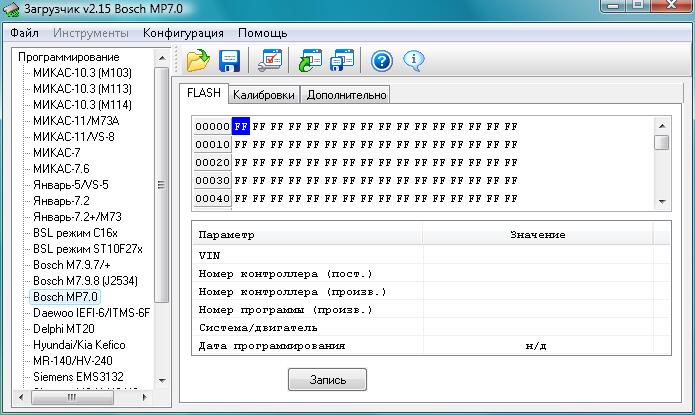The height and width of the screenshot is (415, 695).
Task: Select МИКАС-11/VS-8 in tree
Action: tap(74, 137)
